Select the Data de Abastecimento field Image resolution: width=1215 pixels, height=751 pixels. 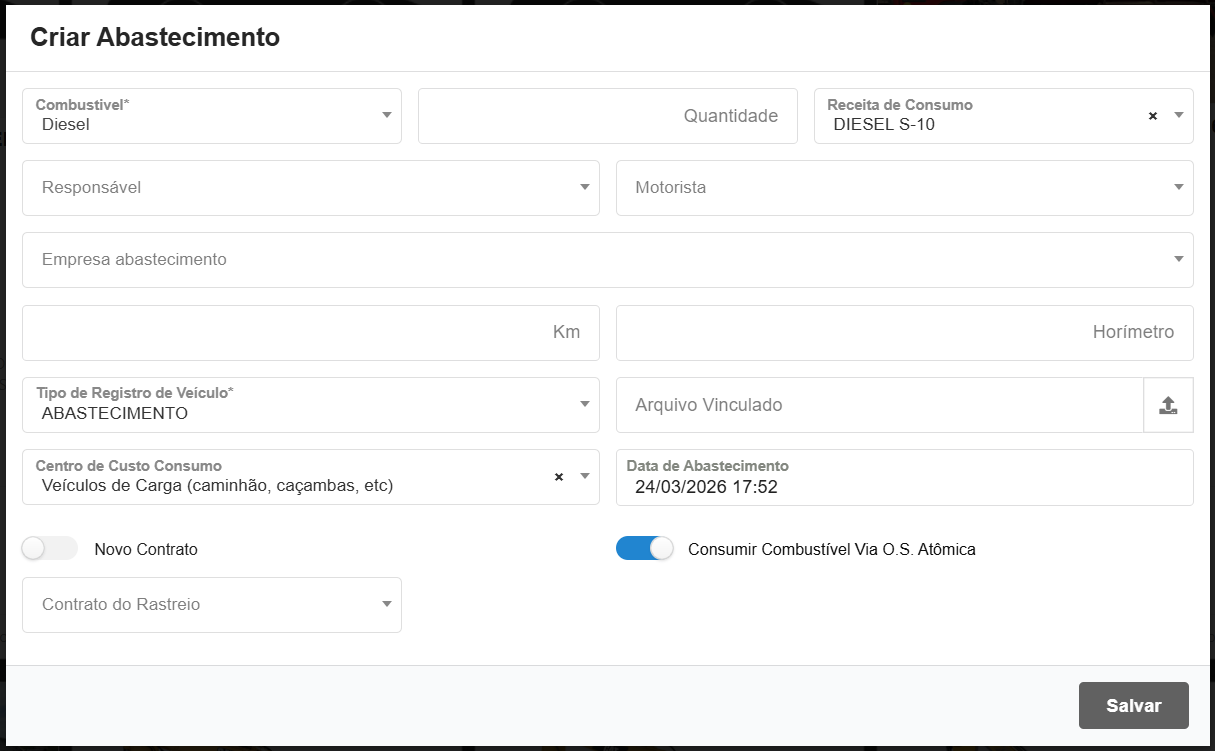[904, 487]
